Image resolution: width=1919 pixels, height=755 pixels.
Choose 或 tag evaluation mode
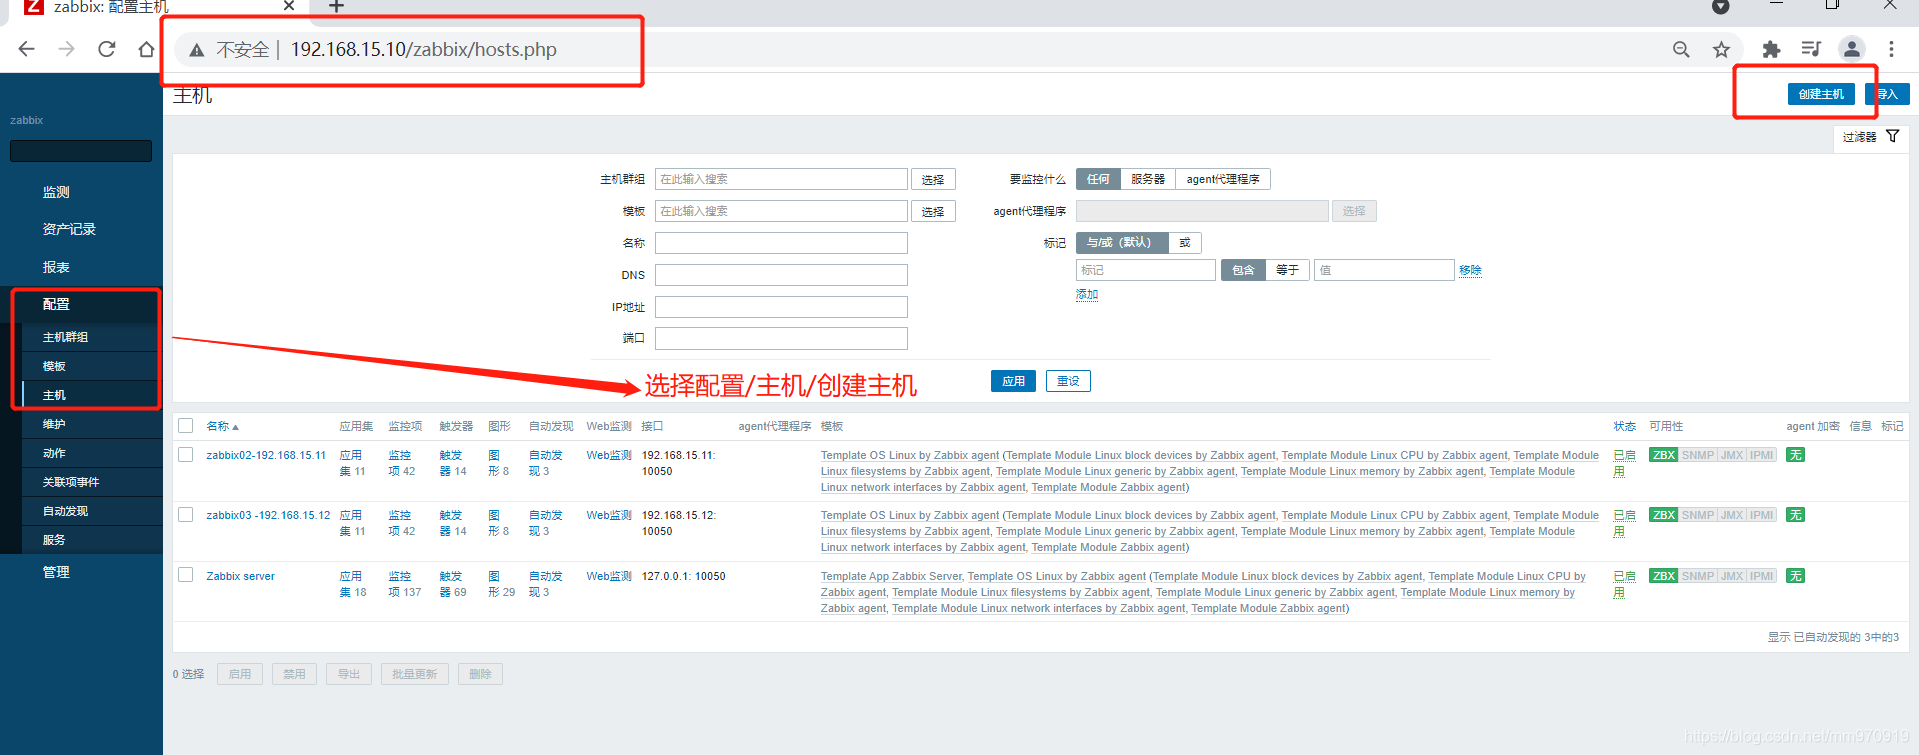[1185, 242]
